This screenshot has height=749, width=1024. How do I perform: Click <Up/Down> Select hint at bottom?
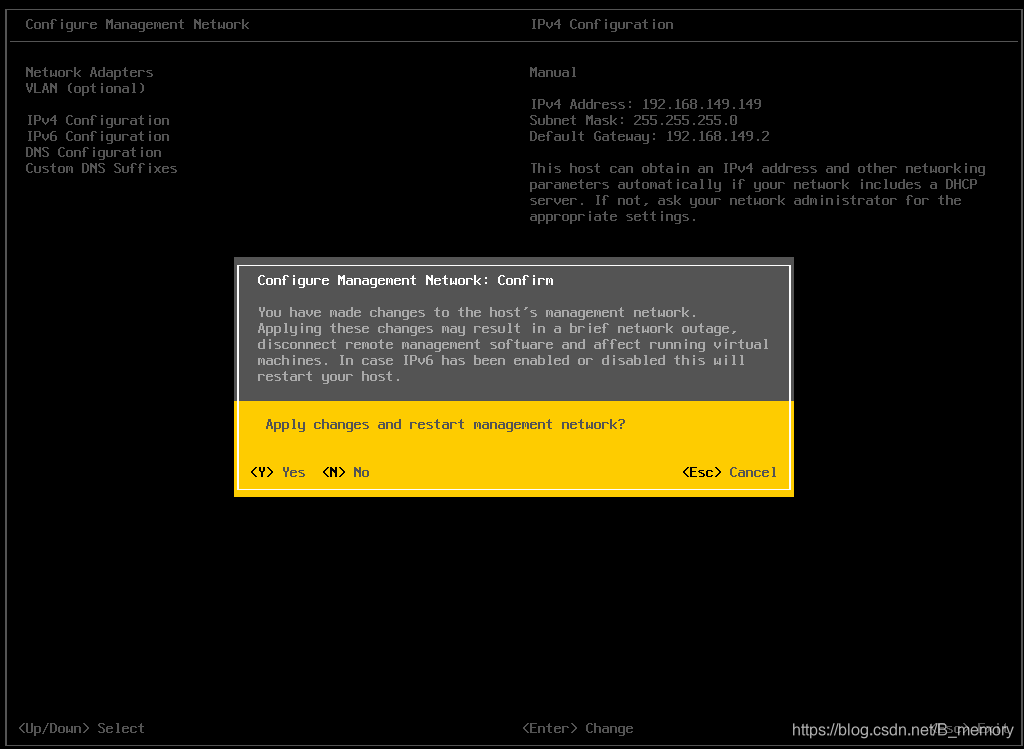(82, 728)
